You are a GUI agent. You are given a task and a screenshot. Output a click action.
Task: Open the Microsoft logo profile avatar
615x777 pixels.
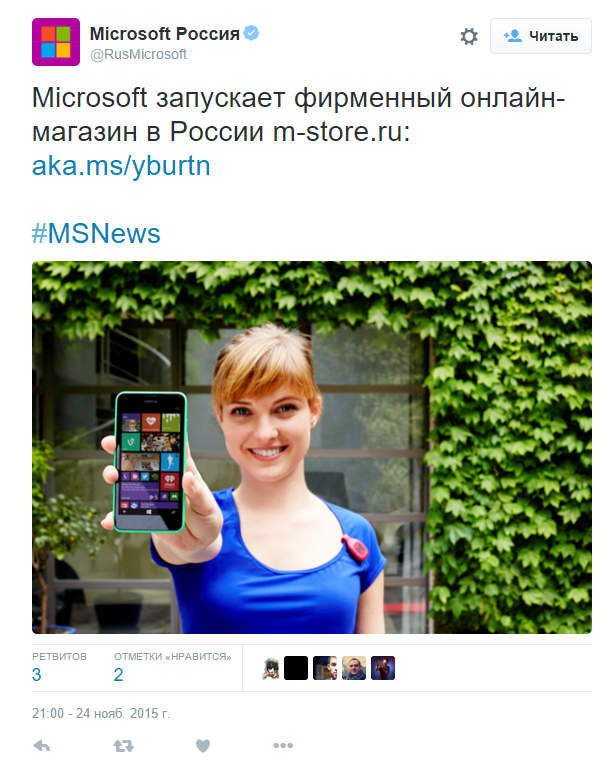coord(56,42)
